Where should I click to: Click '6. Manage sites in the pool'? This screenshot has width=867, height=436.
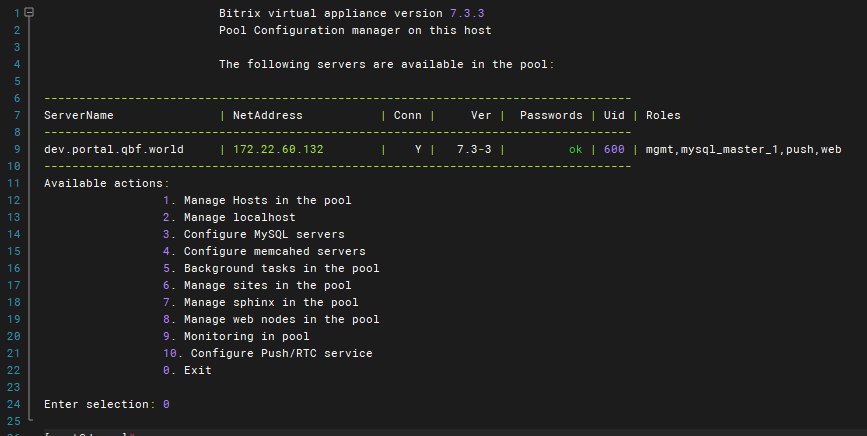[x=257, y=285]
